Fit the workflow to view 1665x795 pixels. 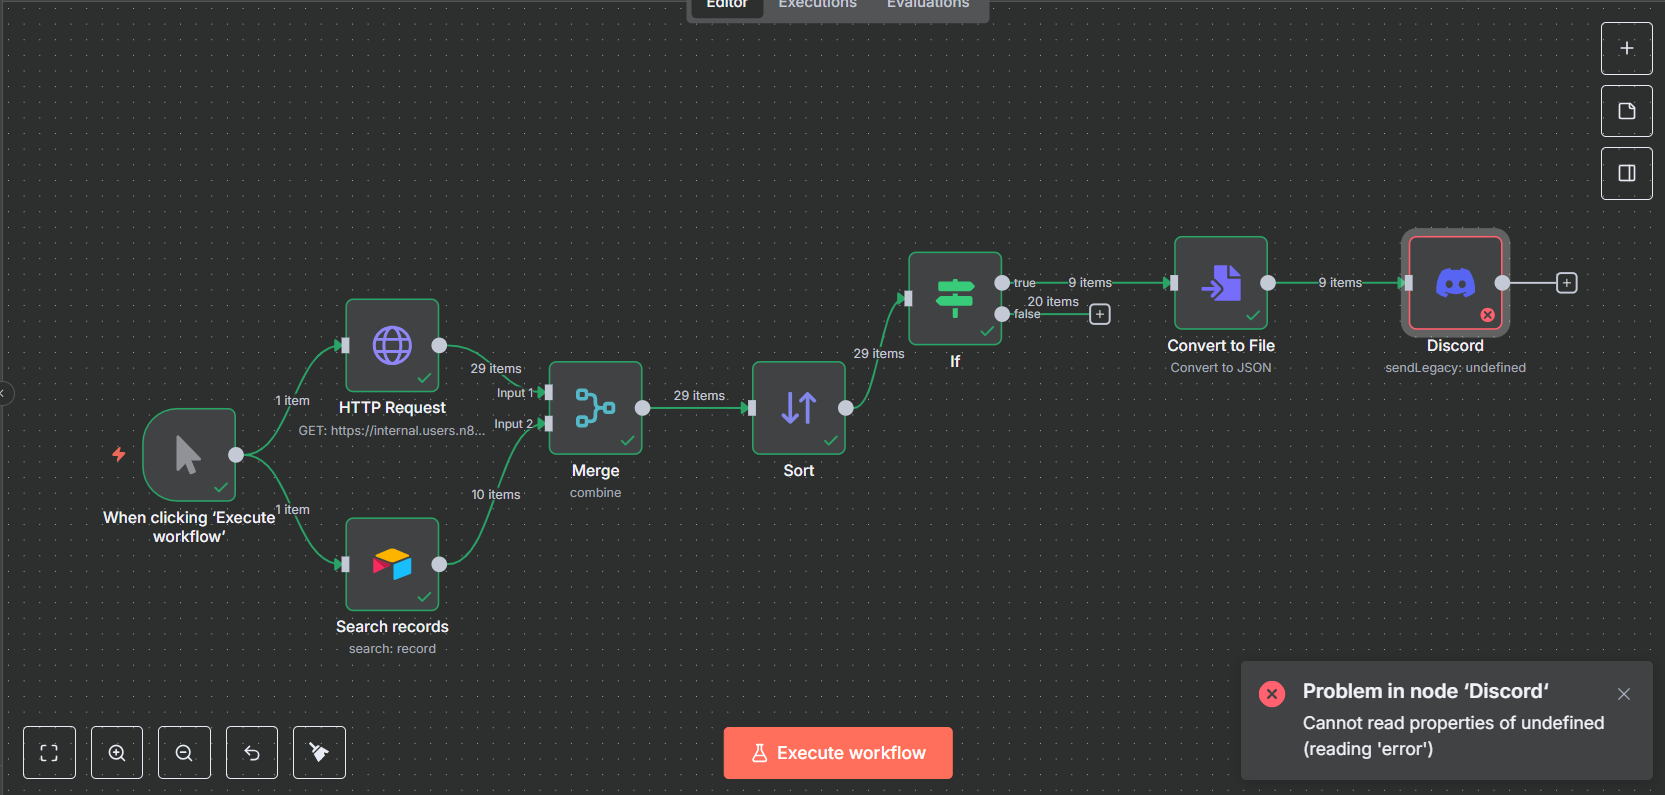click(x=49, y=753)
